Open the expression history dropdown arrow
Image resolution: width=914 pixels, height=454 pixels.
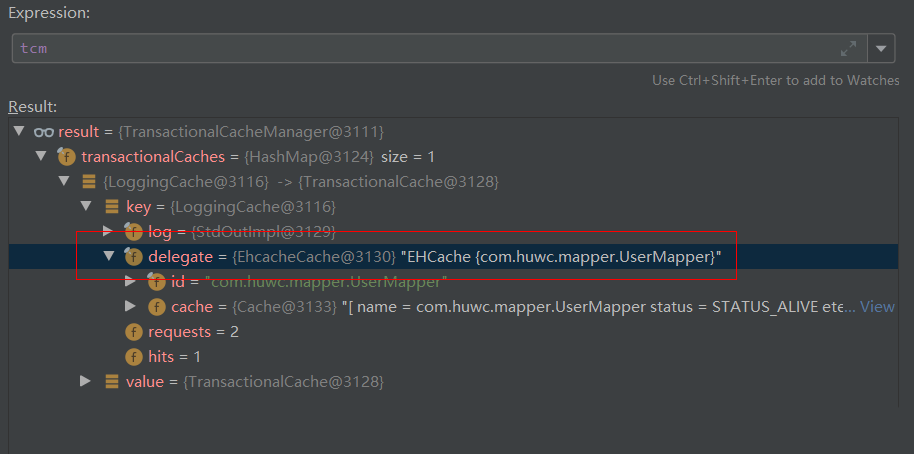(881, 48)
